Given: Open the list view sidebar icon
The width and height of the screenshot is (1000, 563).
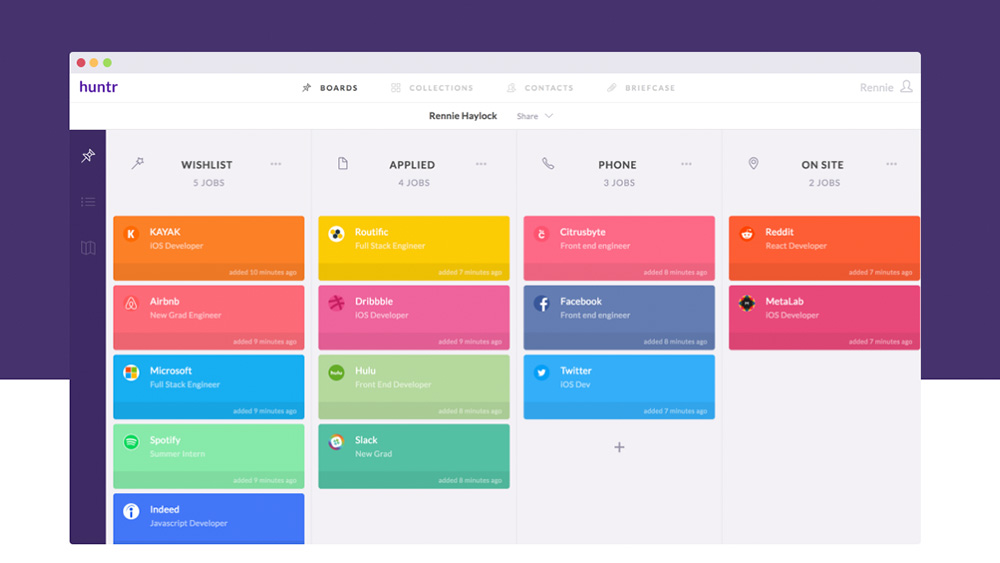Looking at the screenshot, I should pyautogui.click(x=88, y=202).
